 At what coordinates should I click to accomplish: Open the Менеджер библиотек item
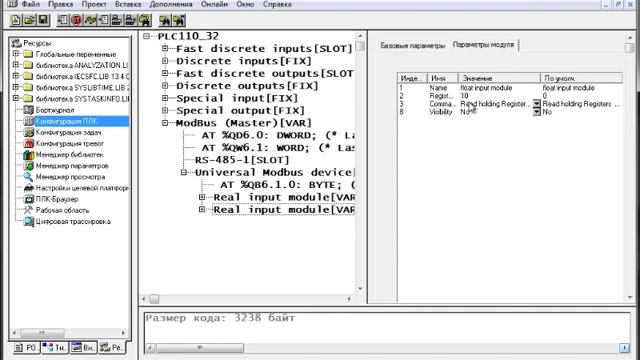tap(64, 155)
